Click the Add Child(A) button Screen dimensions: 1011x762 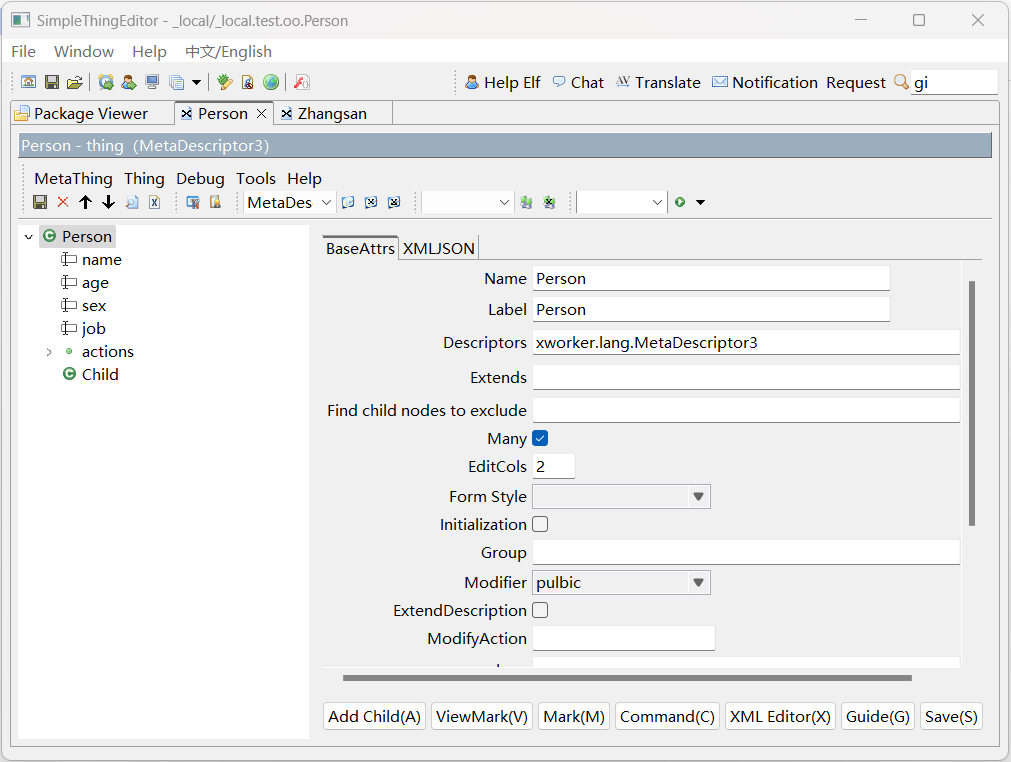pos(375,716)
